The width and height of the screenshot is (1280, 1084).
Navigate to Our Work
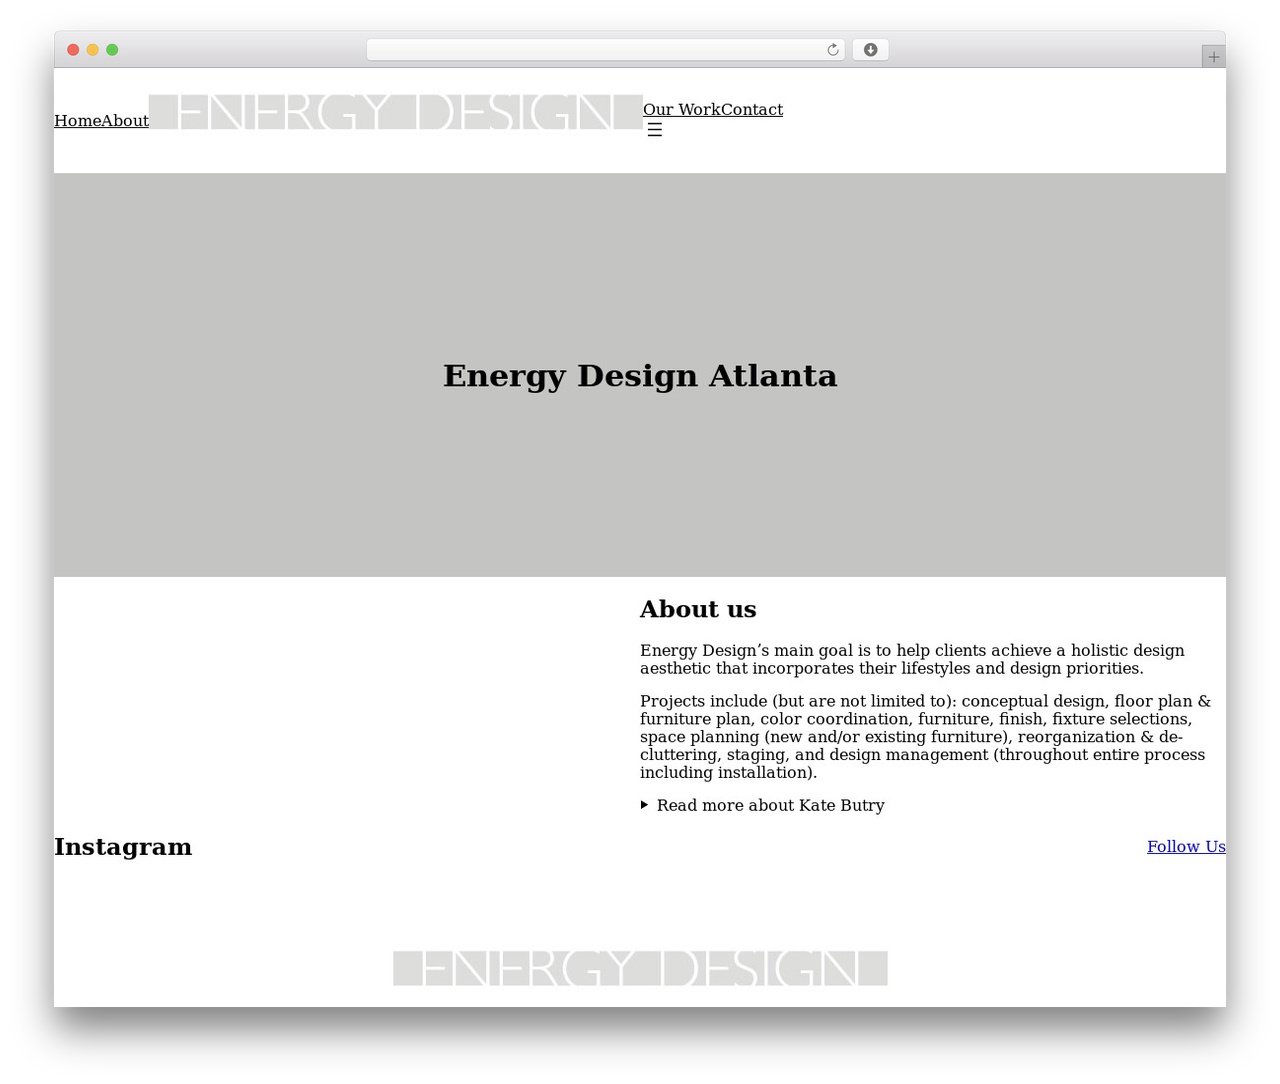pyautogui.click(x=682, y=110)
